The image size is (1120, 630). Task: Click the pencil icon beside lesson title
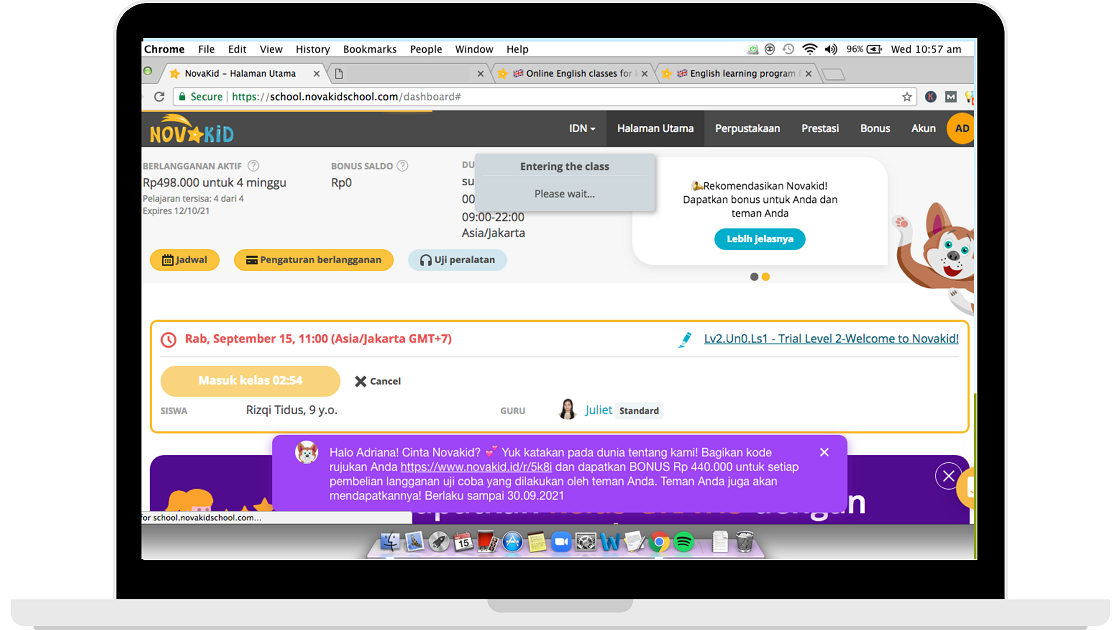[684, 339]
